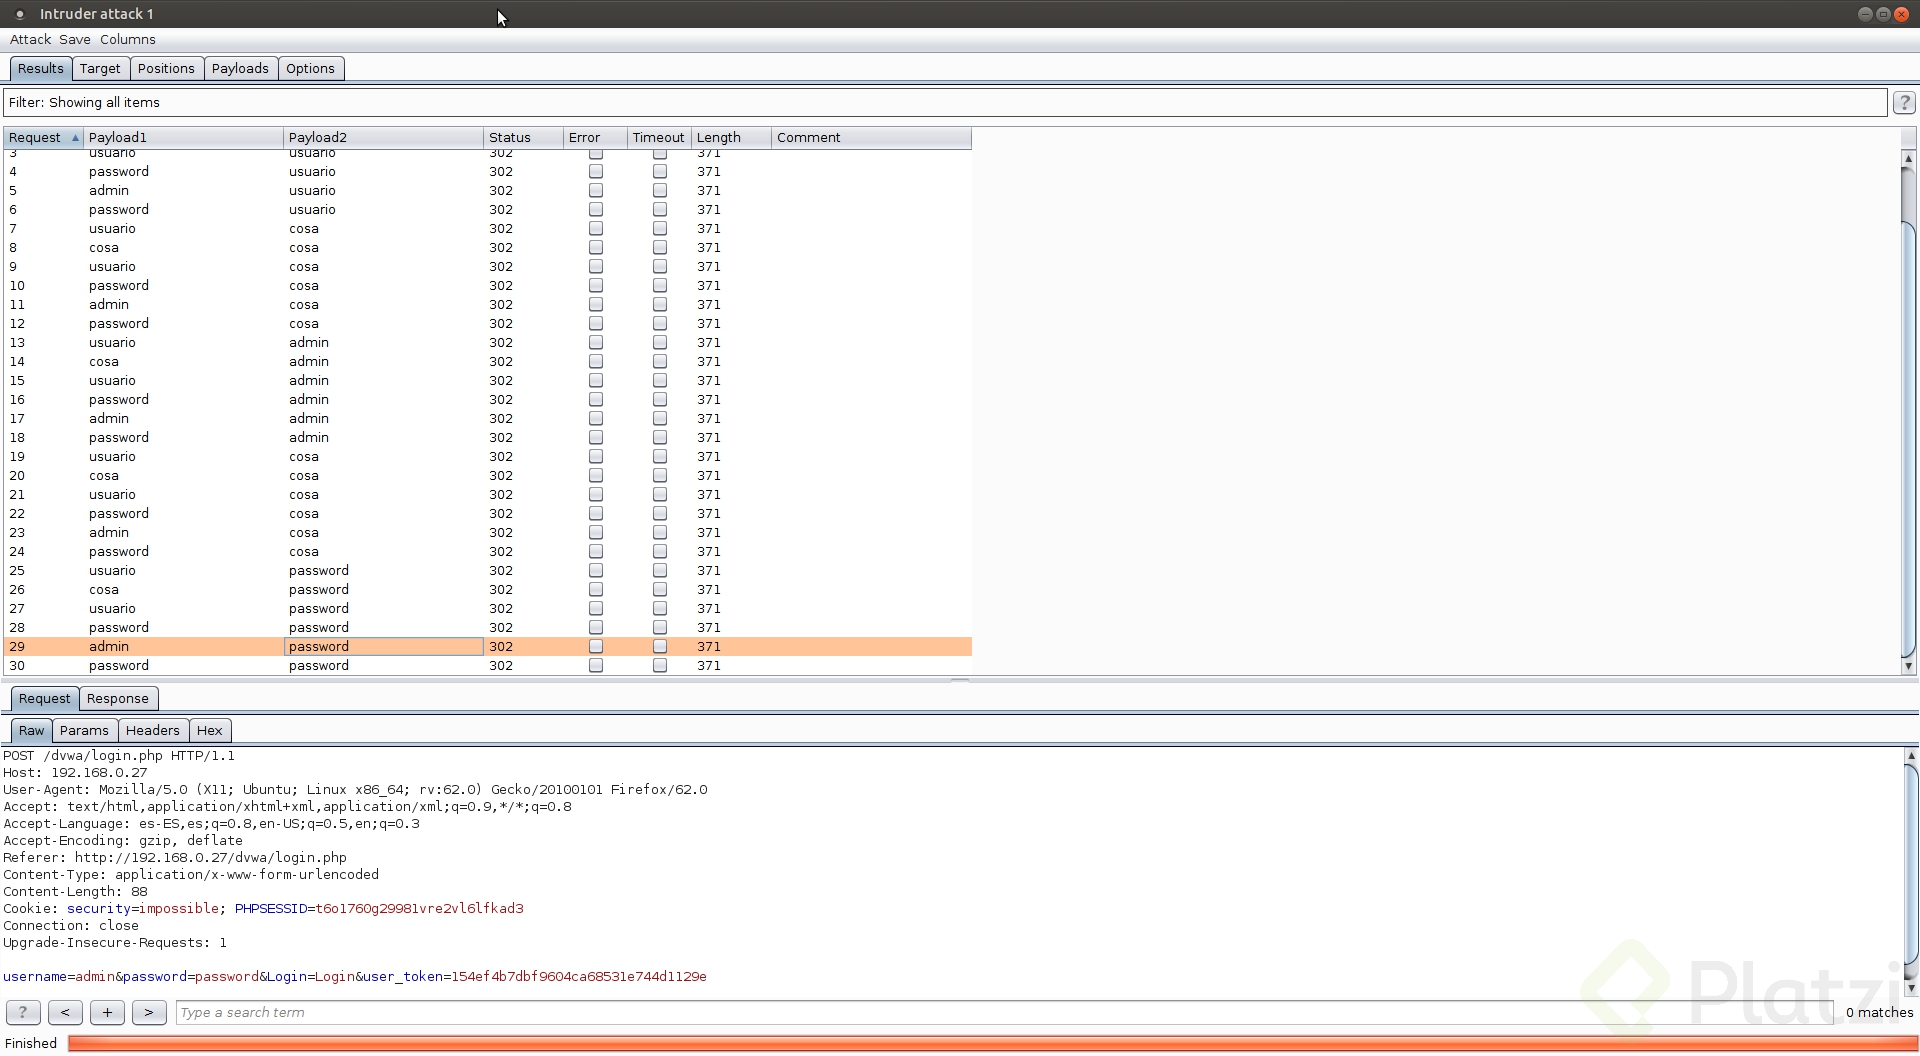
Task: Open the Columns menu
Action: click(x=128, y=40)
